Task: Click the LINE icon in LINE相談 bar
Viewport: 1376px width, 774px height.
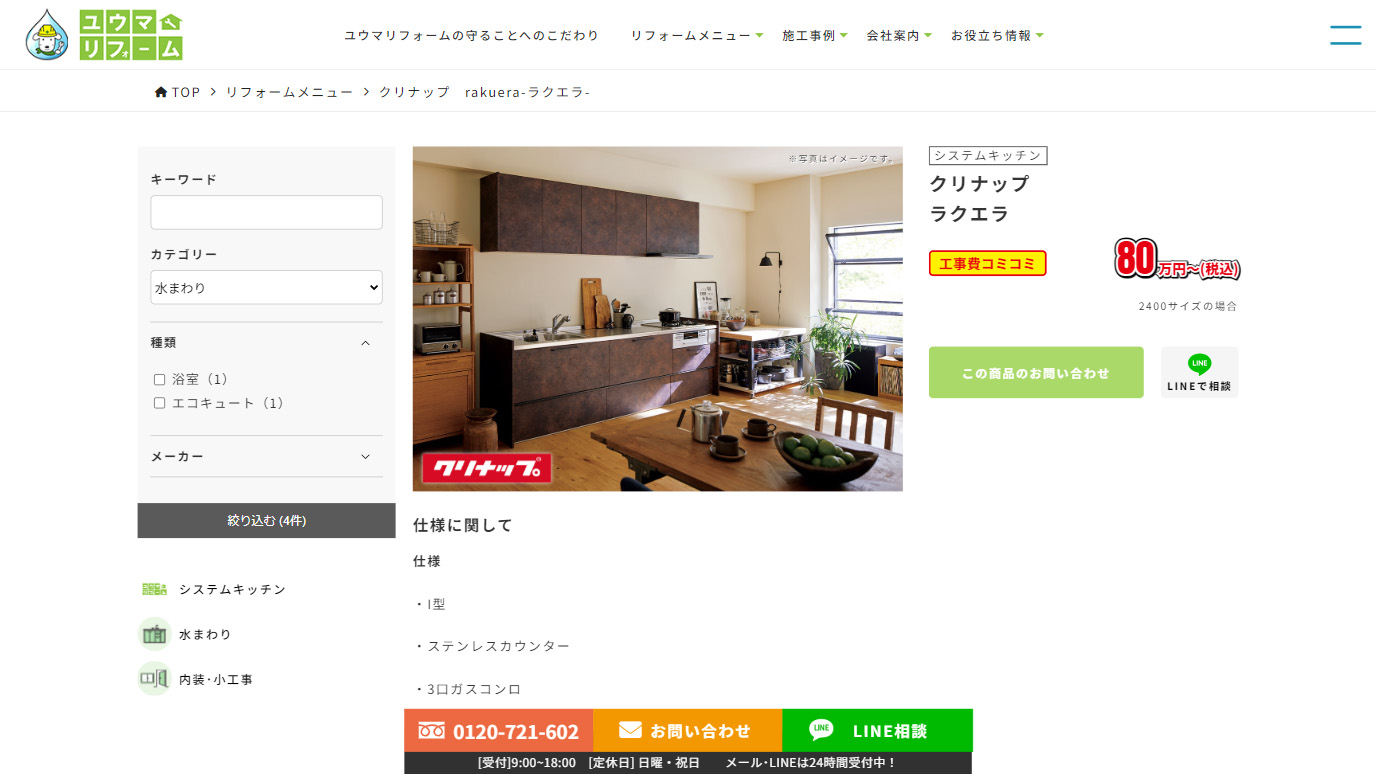Action: [821, 730]
